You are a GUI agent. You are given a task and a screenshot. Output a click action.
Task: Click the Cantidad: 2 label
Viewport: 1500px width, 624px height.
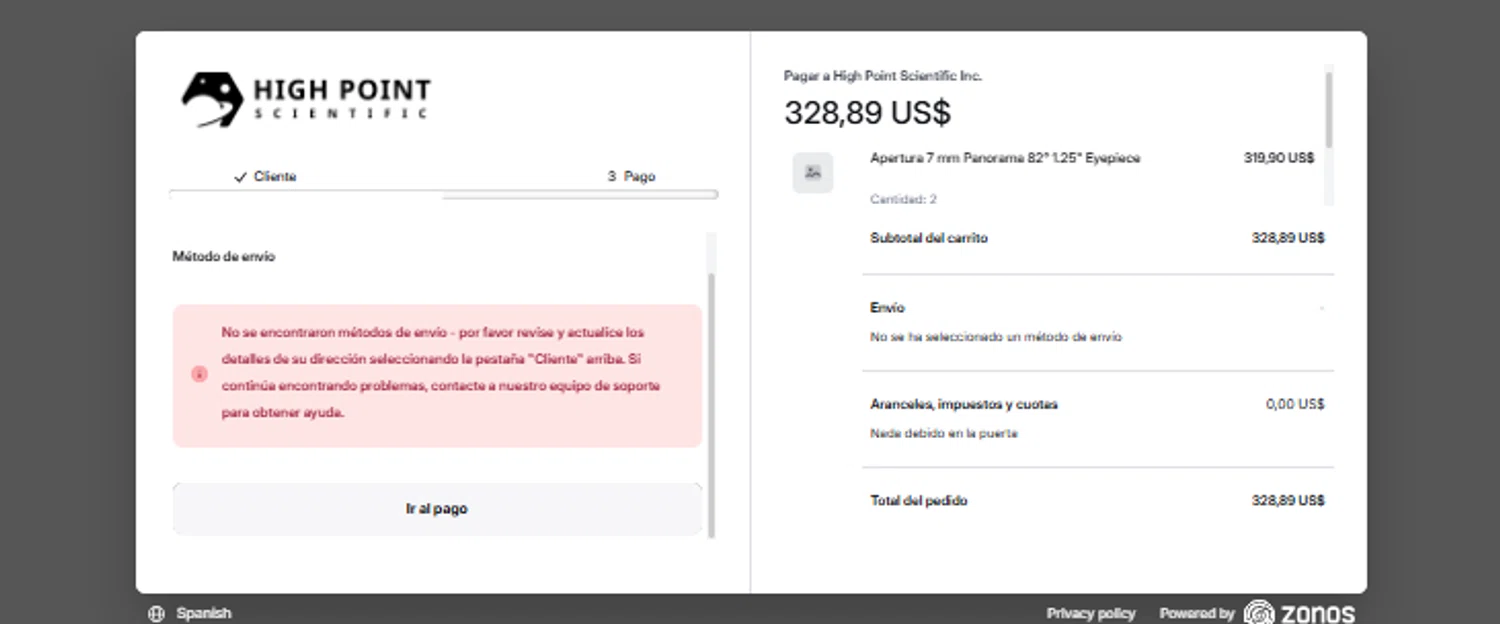click(x=903, y=200)
